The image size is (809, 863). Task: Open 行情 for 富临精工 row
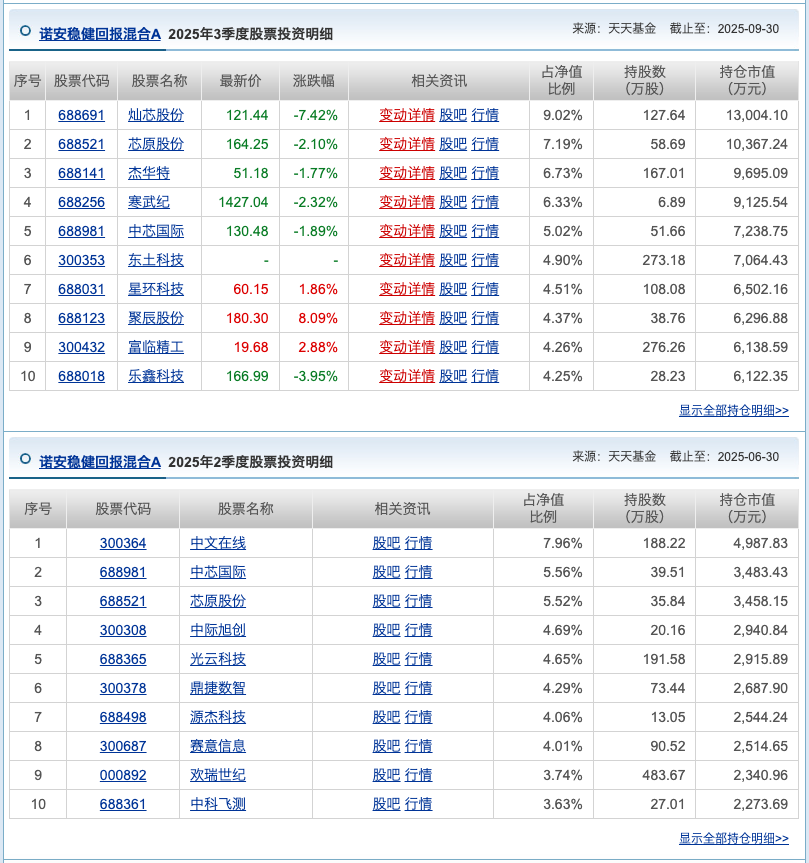point(485,347)
